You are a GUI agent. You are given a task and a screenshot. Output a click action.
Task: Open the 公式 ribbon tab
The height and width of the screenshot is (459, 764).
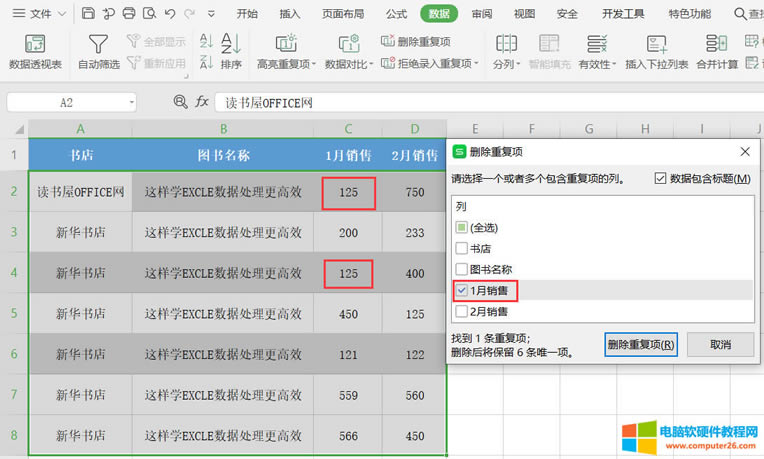[x=396, y=14]
